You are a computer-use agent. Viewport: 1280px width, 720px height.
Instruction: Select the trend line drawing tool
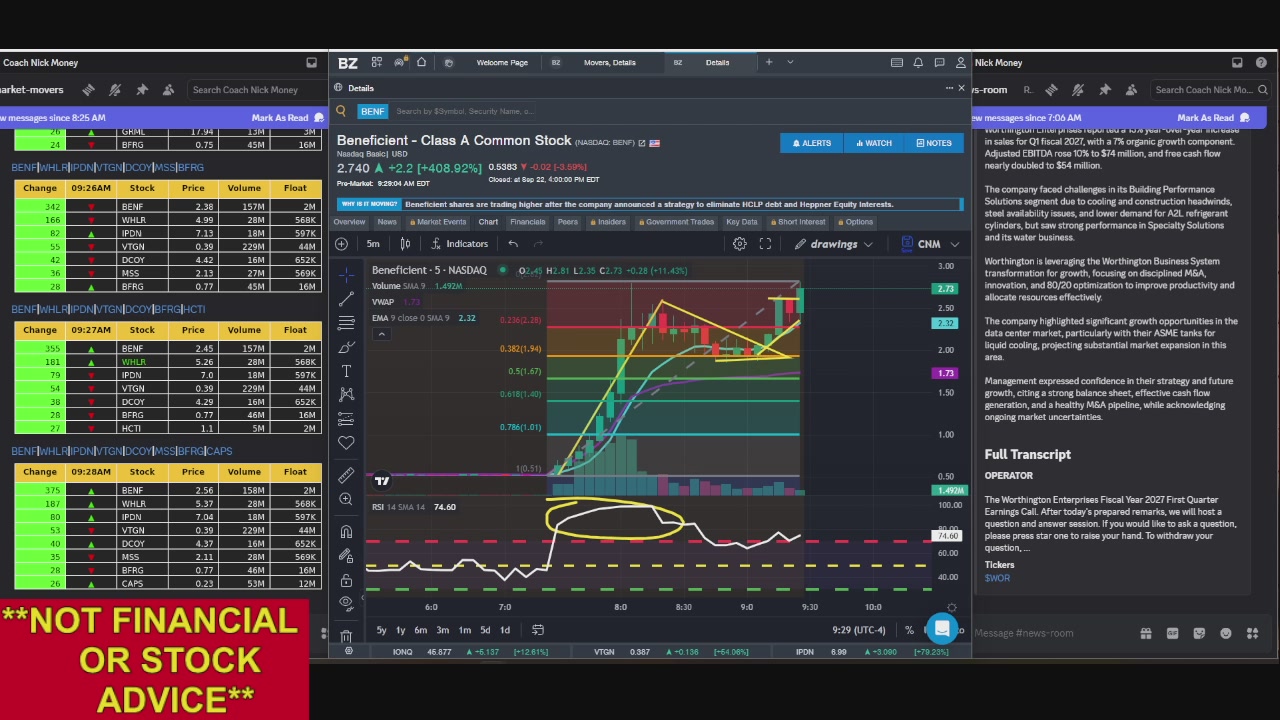pos(346,298)
